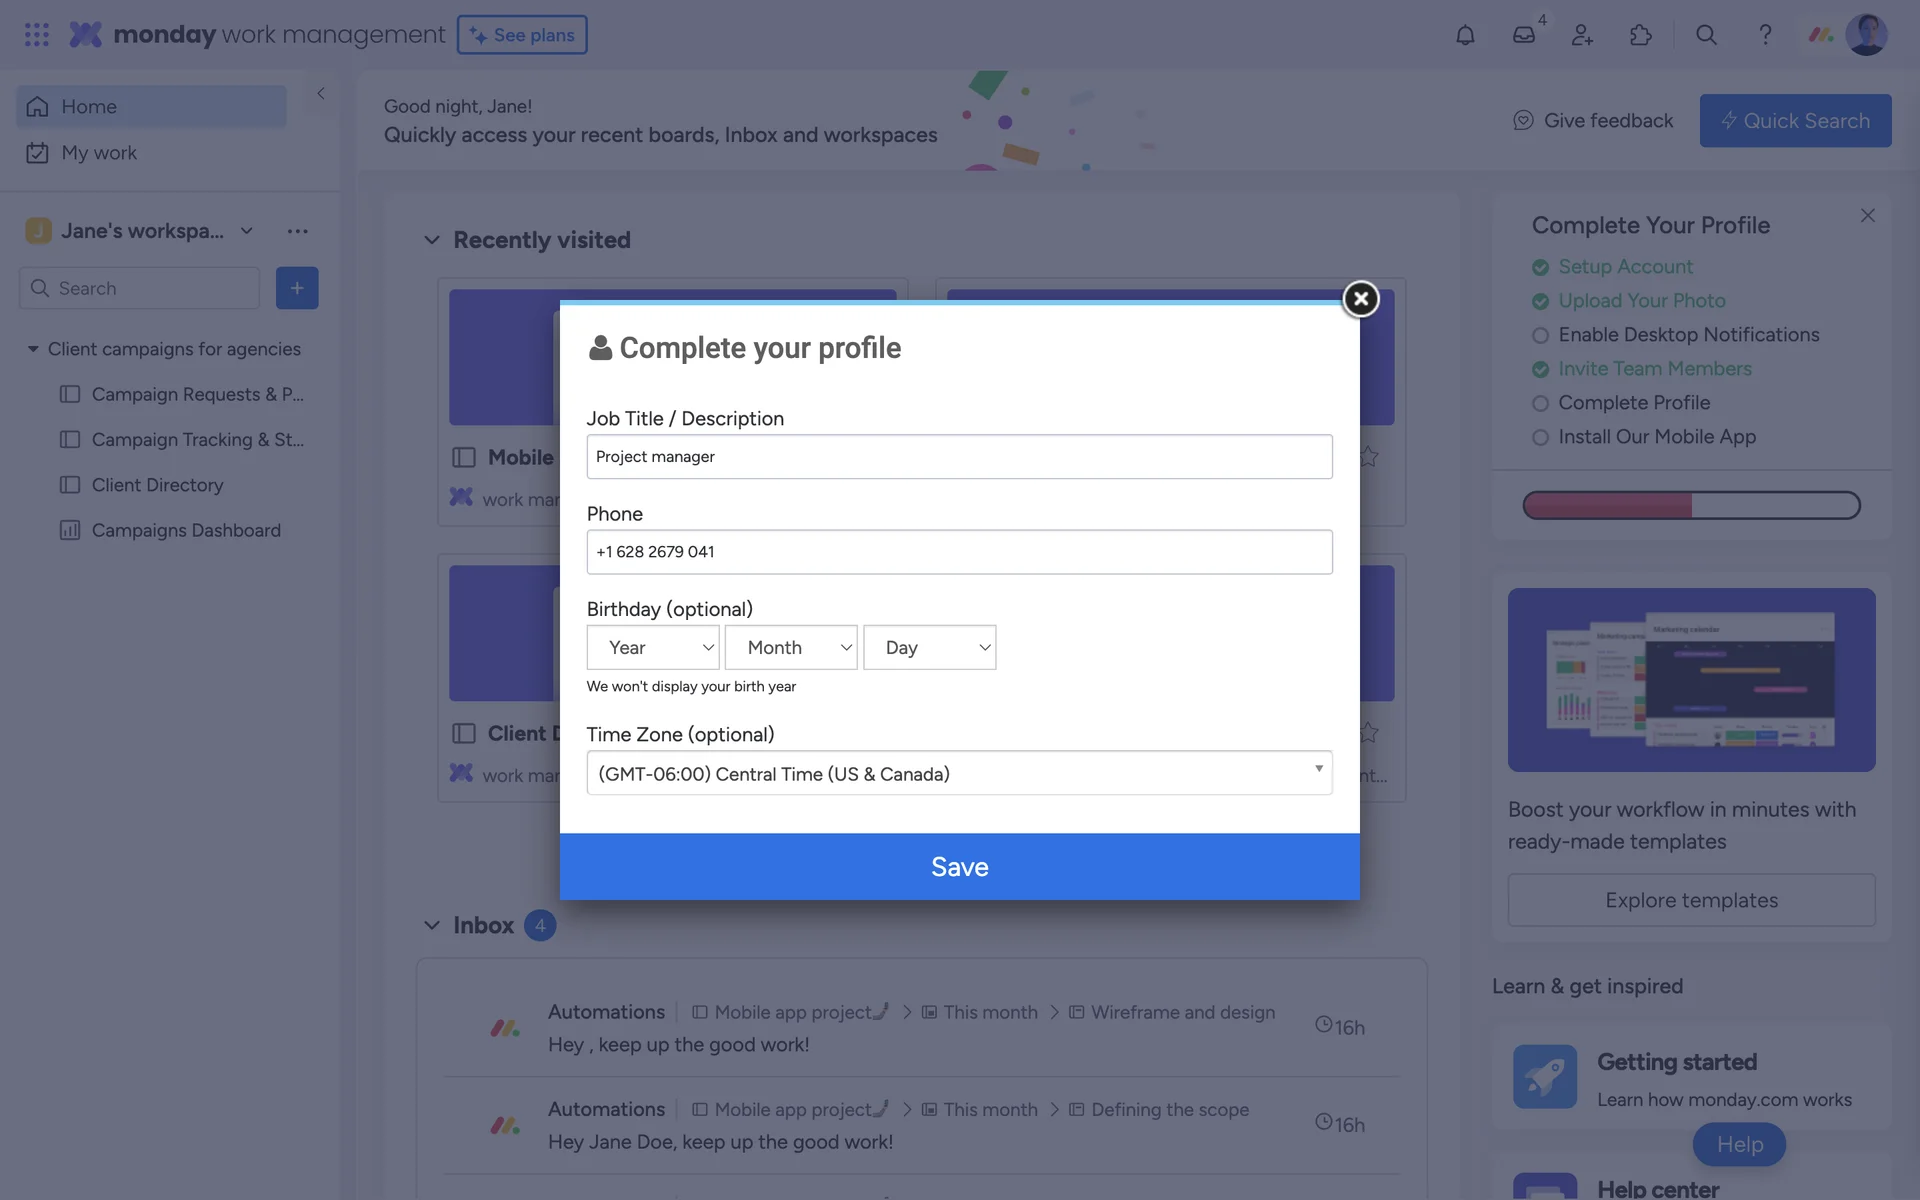Open the help question mark icon
Screen dimensions: 1920x1200
pos(1765,35)
